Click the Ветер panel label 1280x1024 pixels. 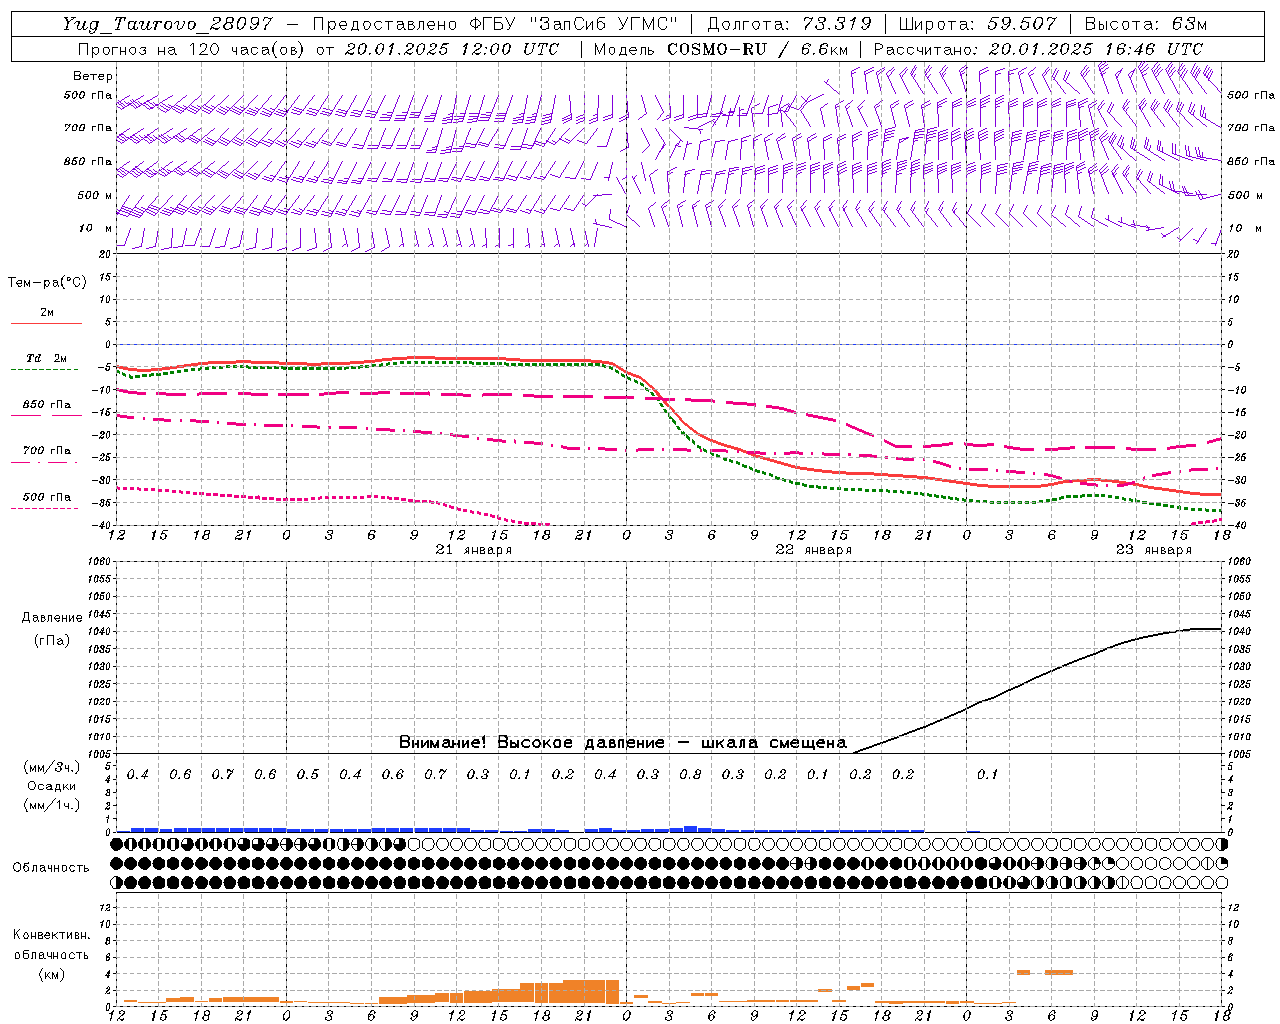pos(93,76)
